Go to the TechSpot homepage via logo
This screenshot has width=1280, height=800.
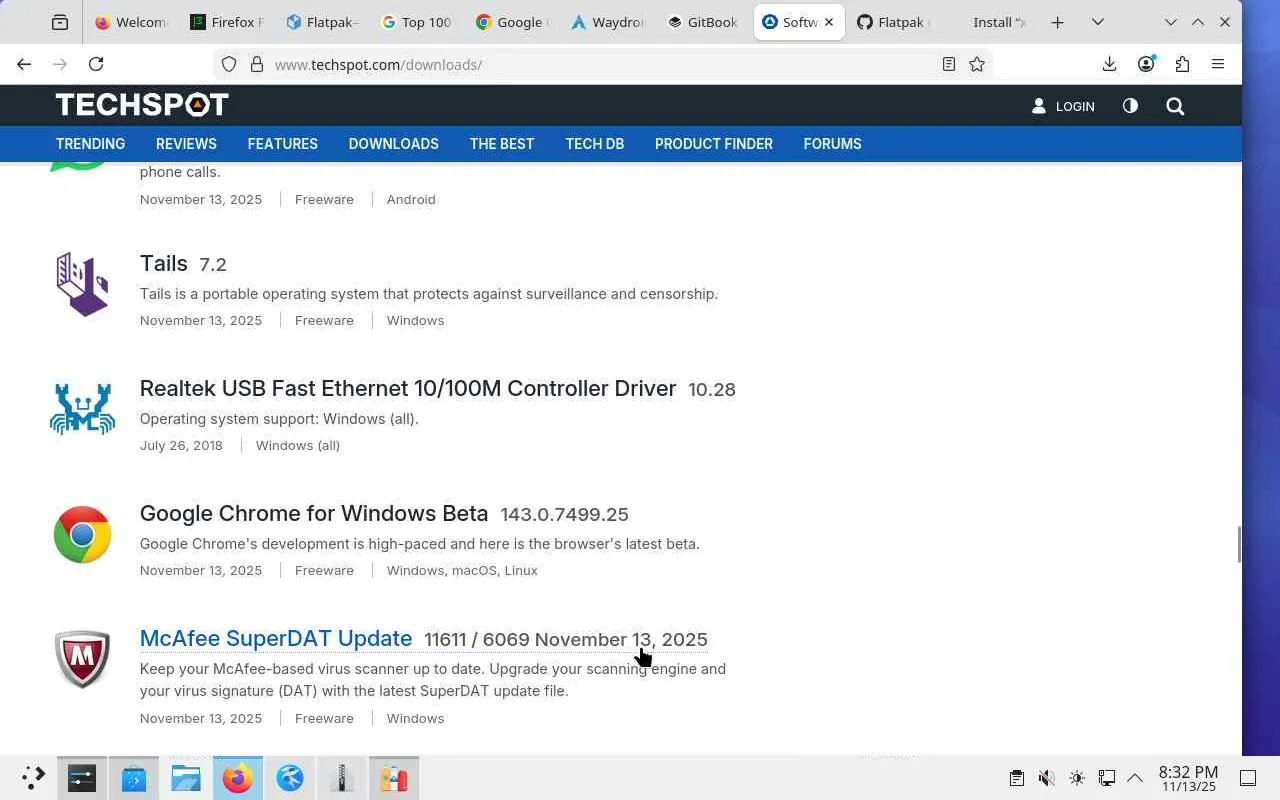[142, 105]
